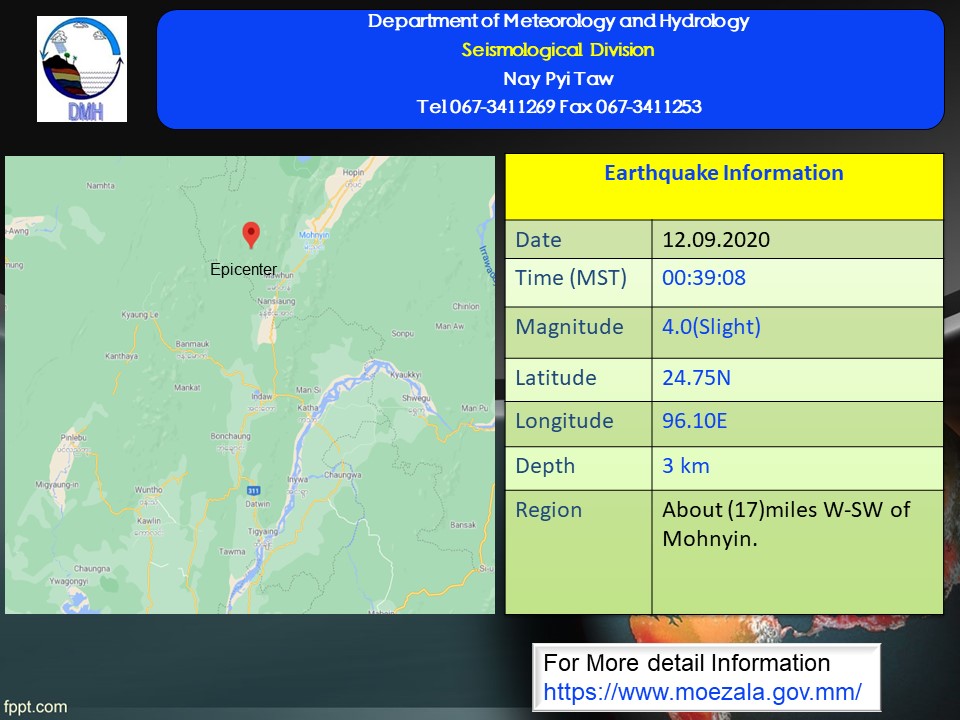Image resolution: width=960 pixels, height=720 pixels.
Task: Click Chinlon label on the map
Action: pos(466,306)
